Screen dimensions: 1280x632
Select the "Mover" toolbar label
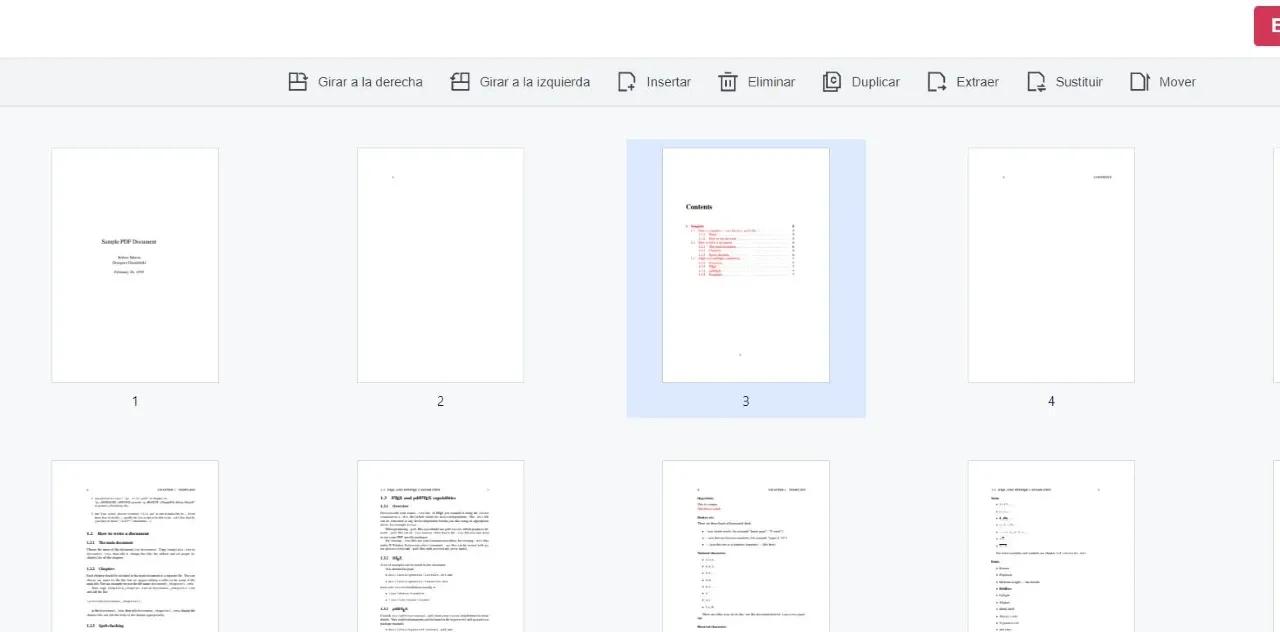click(x=1177, y=82)
